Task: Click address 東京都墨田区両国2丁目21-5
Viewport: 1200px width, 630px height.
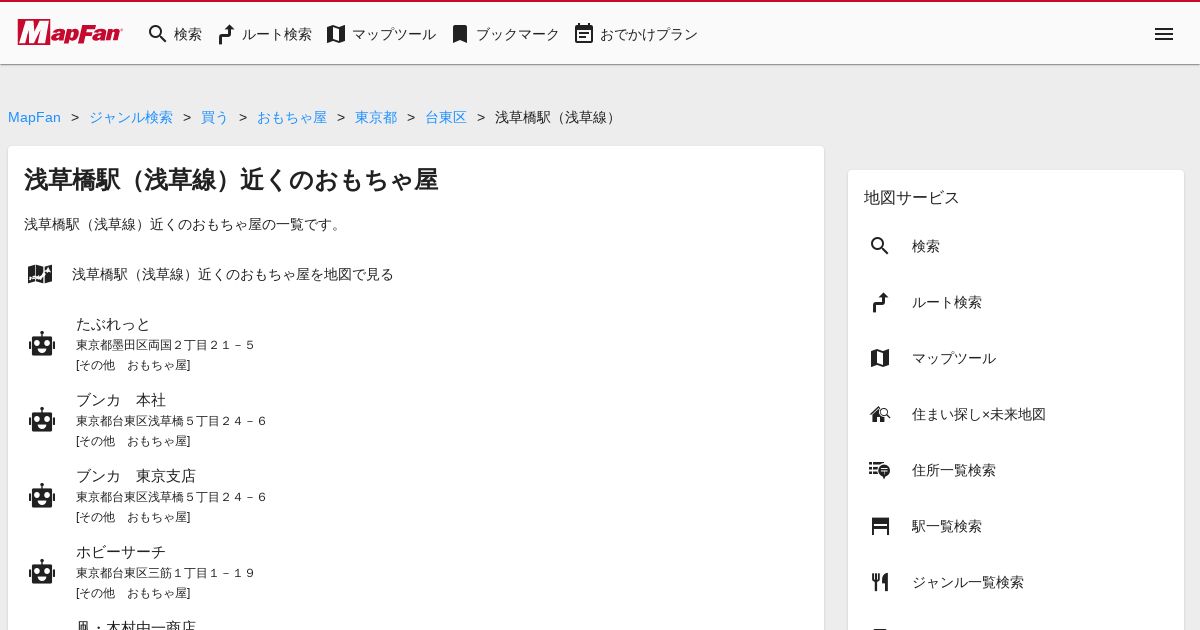Action: (x=165, y=345)
